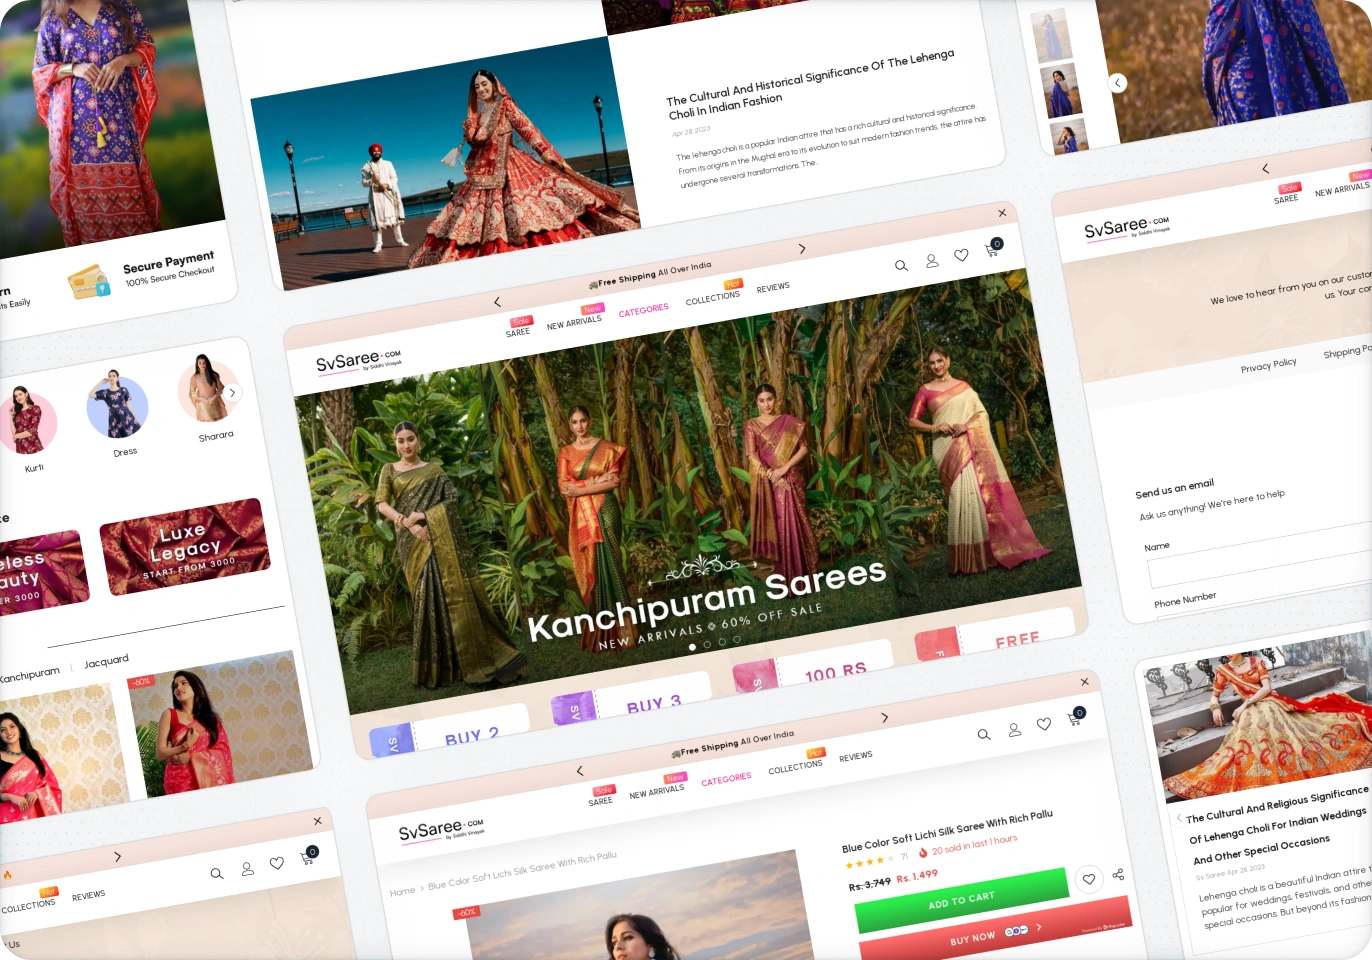Close the Kanchipuram Sarees homepage window

coord(1002,213)
